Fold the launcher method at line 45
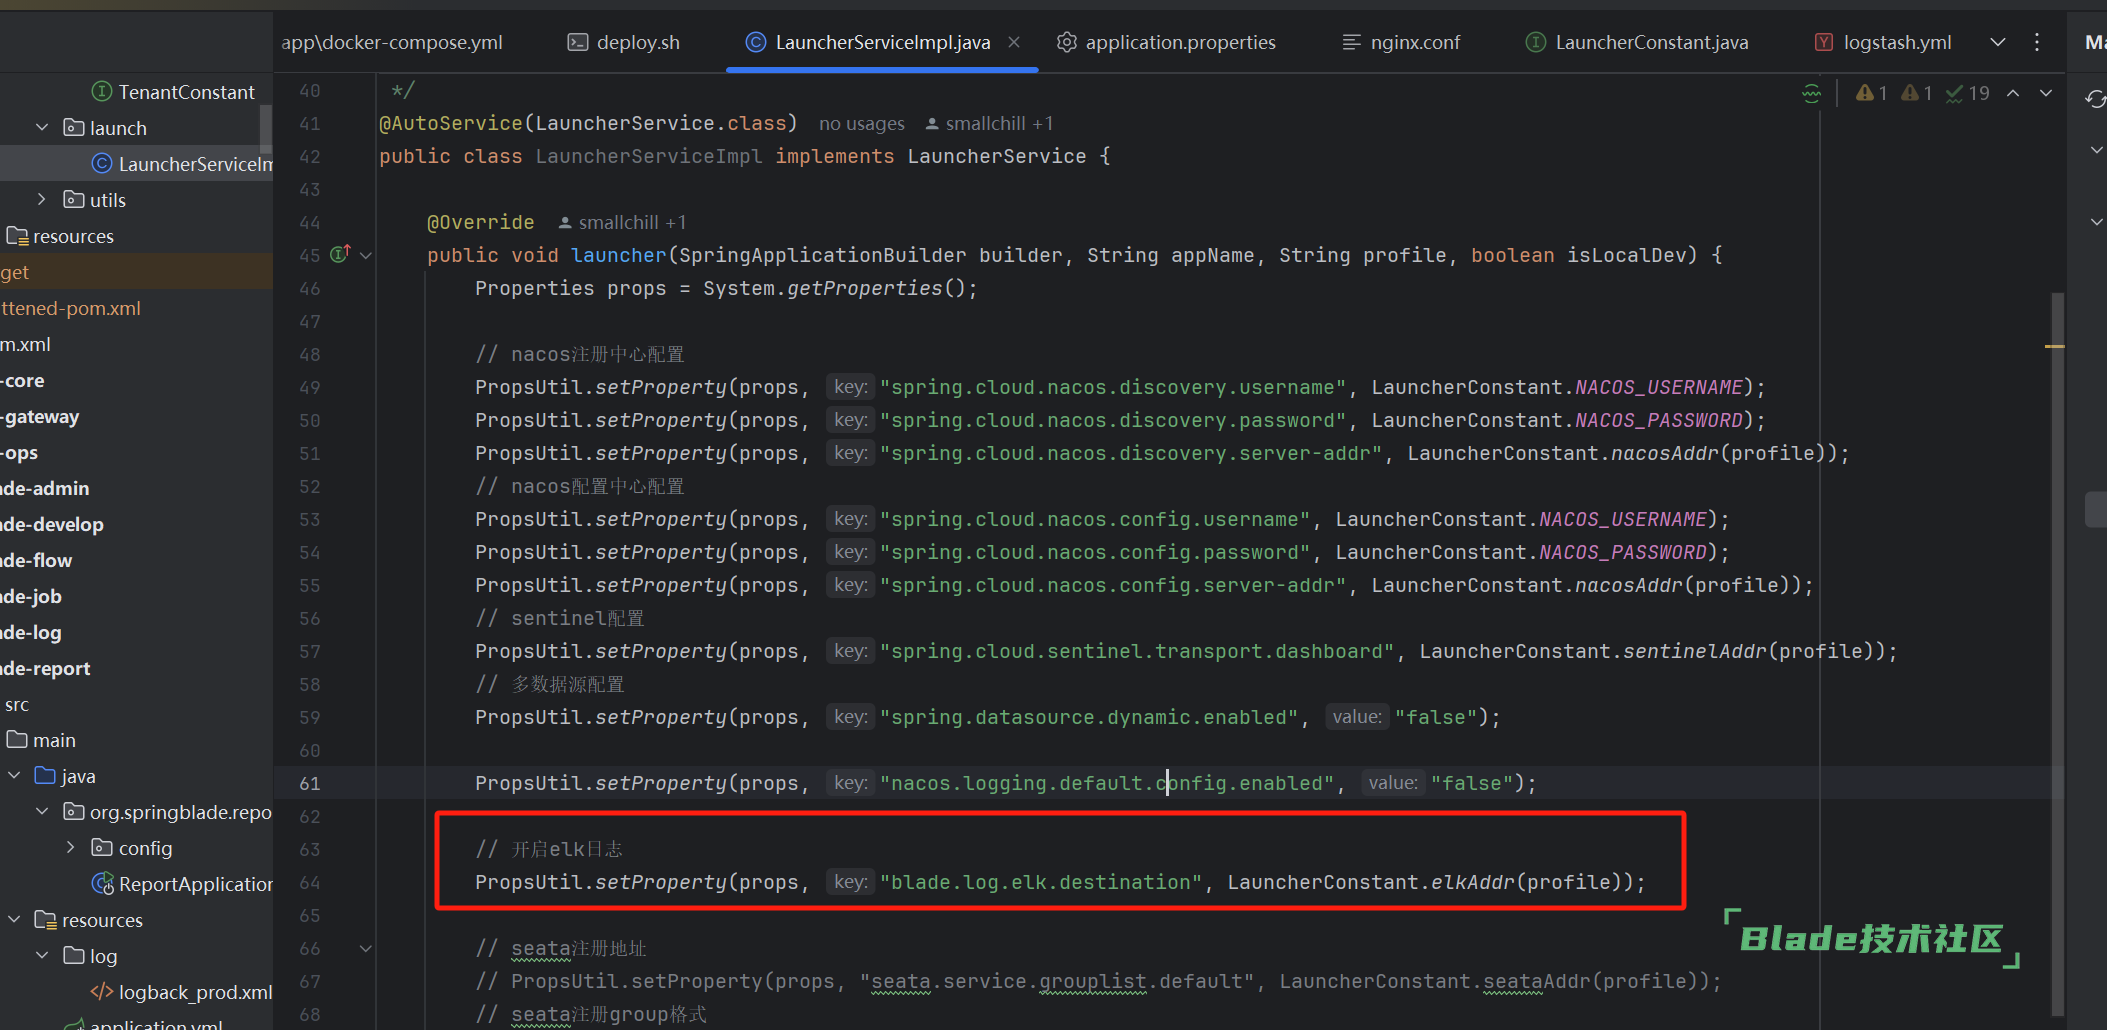This screenshot has width=2107, height=1030. tap(366, 256)
